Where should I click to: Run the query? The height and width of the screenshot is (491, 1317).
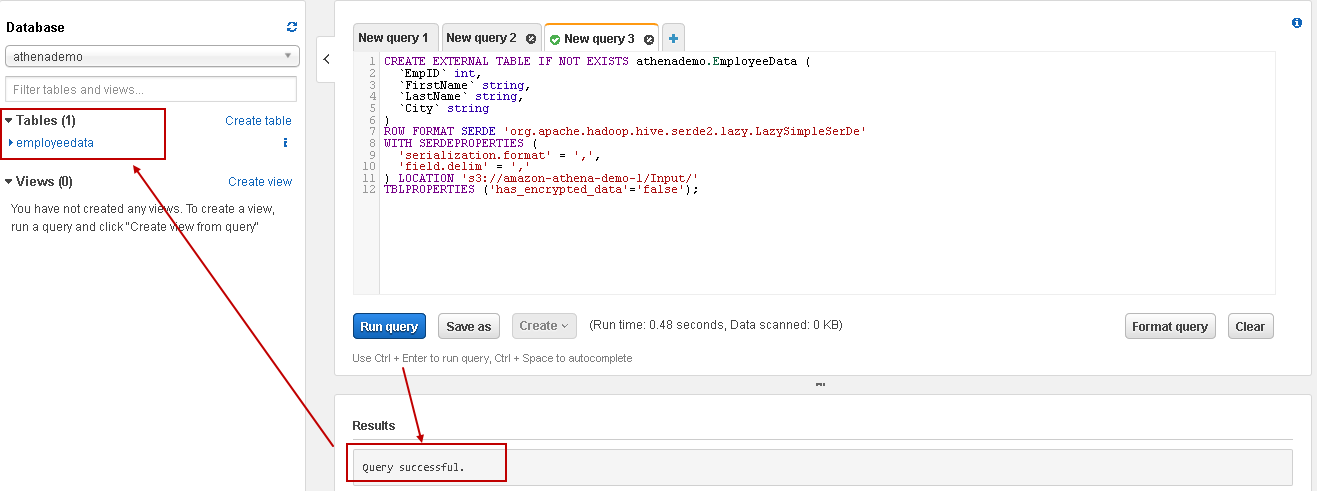point(389,326)
